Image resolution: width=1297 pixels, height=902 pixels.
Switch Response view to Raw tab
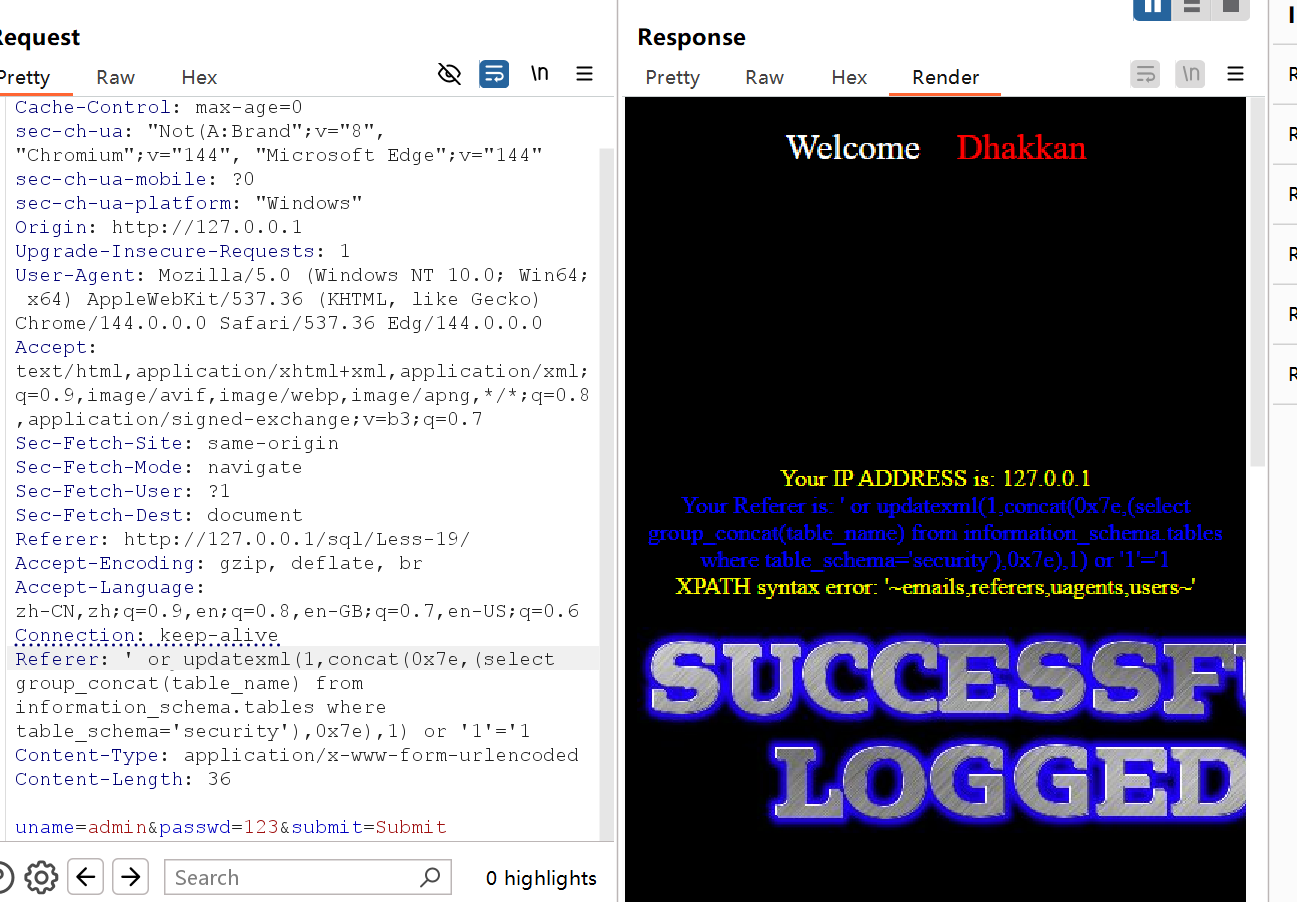coord(764,77)
